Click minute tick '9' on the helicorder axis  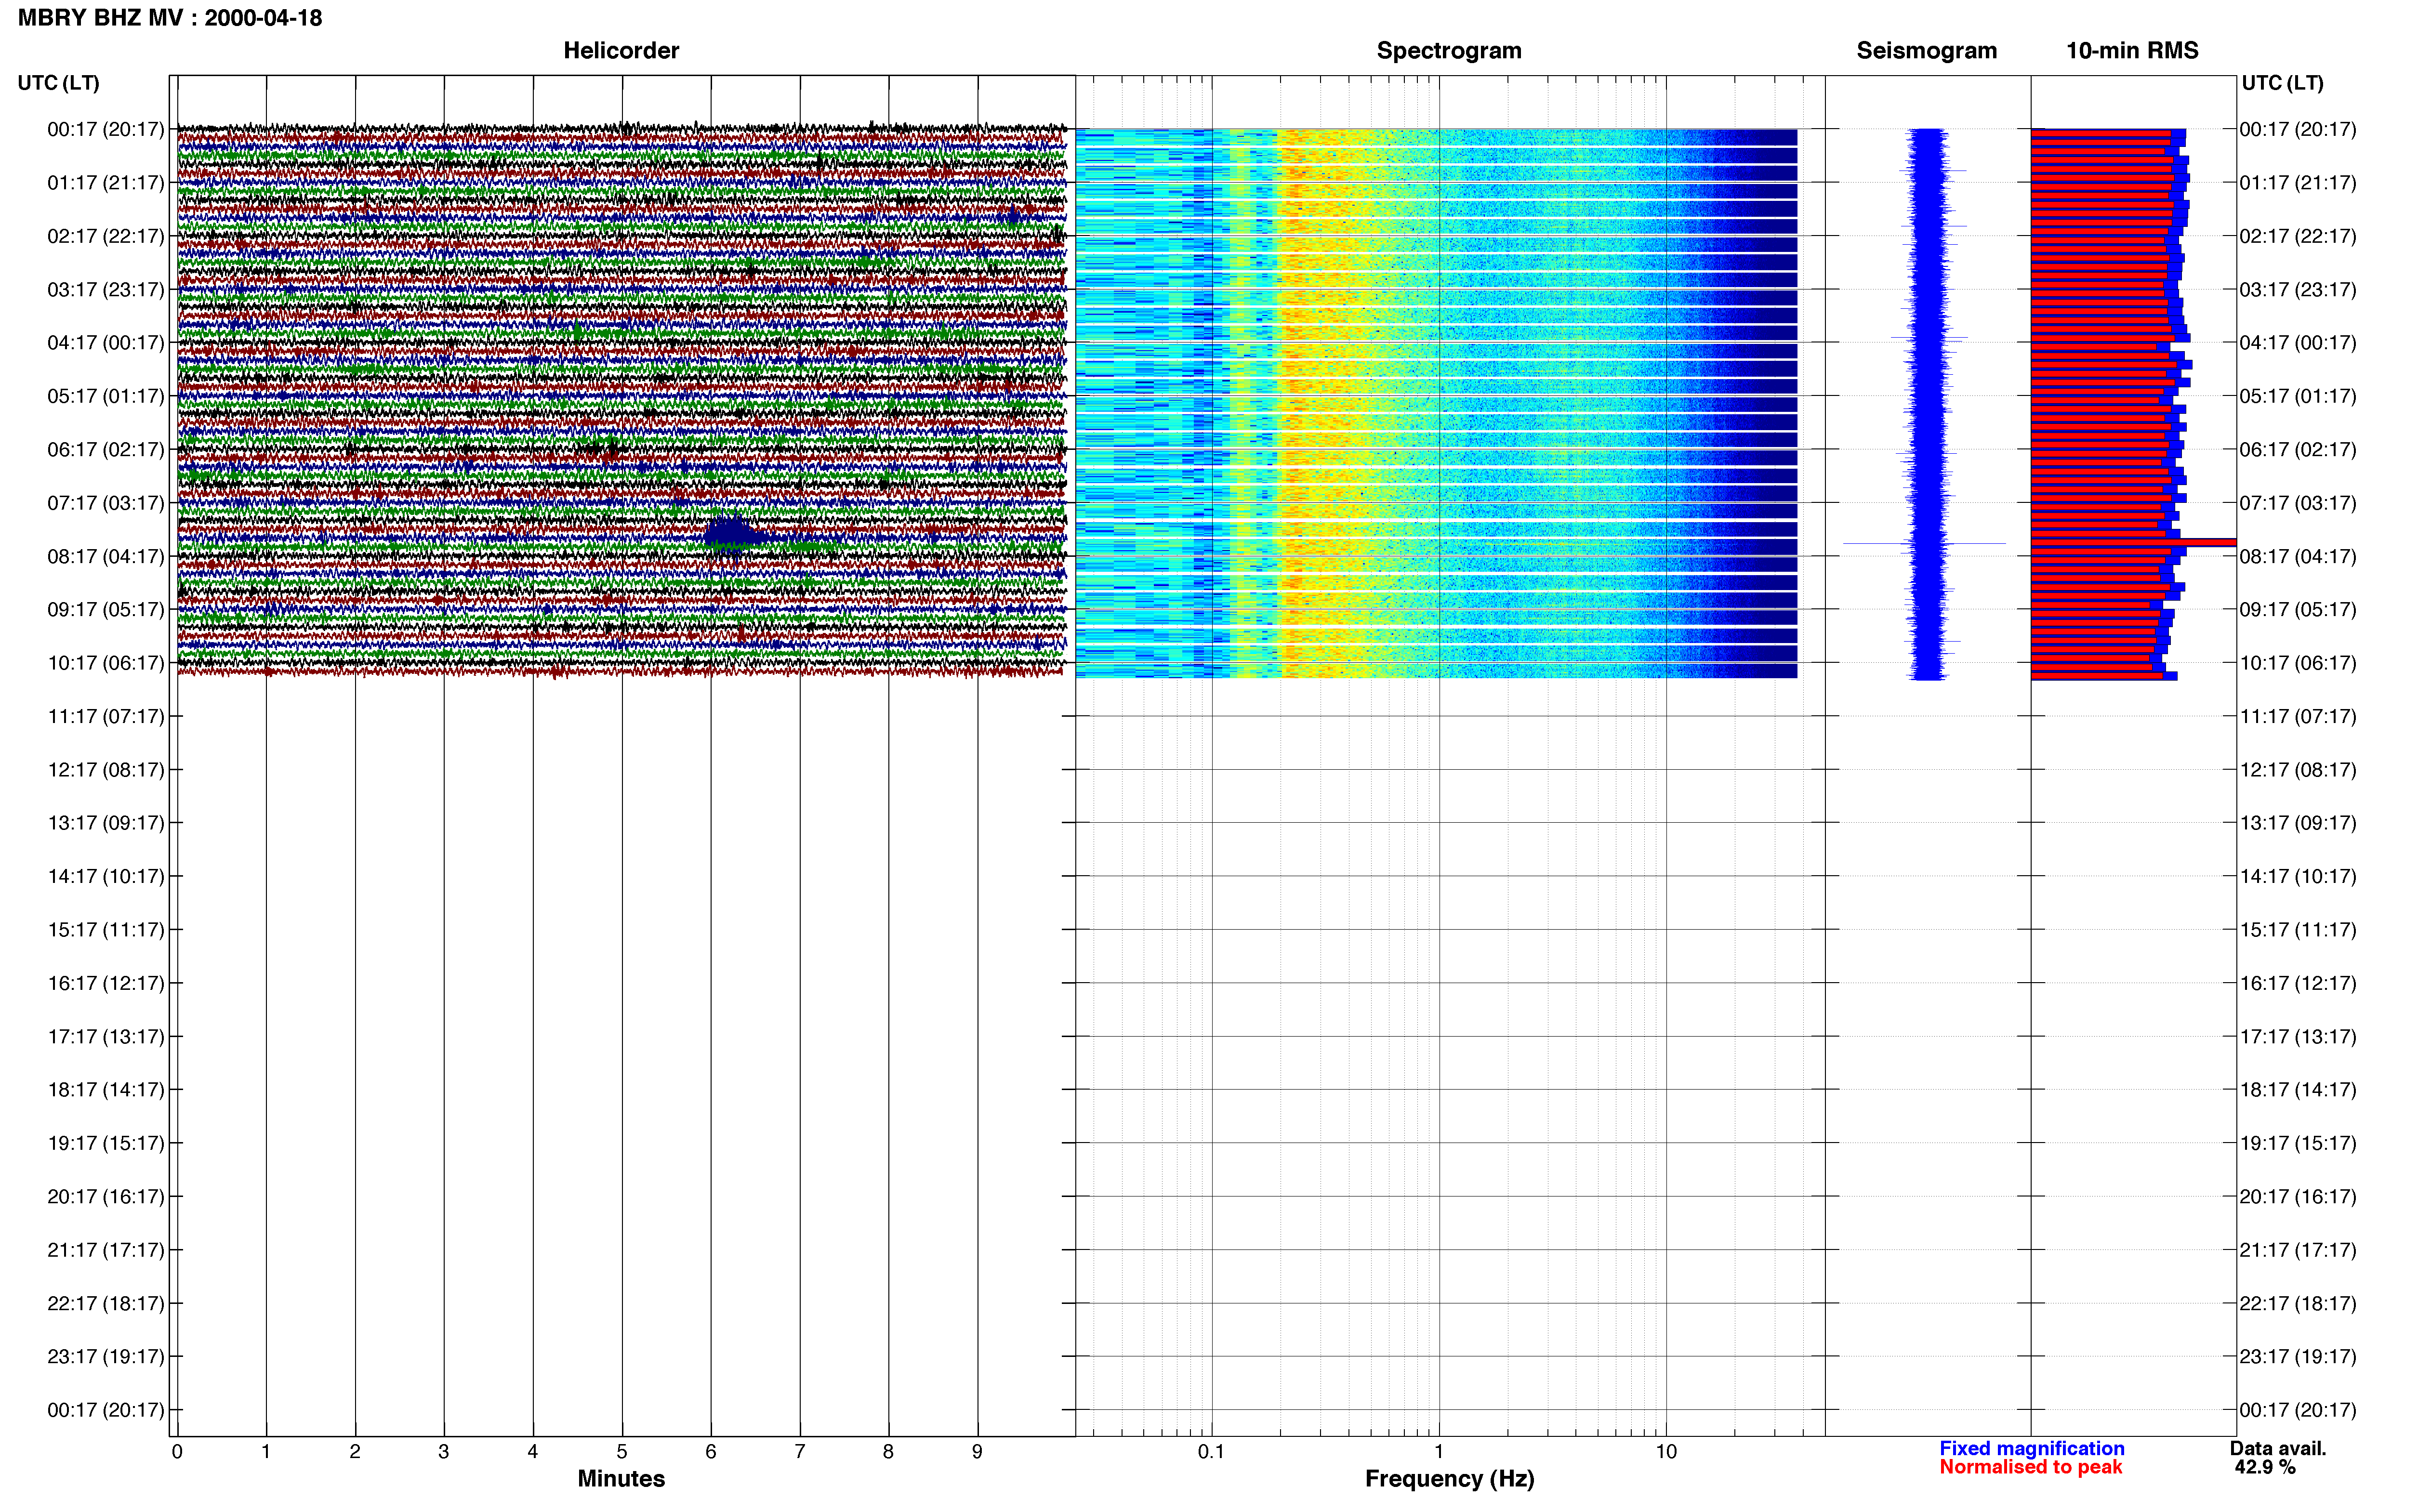tap(977, 1452)
